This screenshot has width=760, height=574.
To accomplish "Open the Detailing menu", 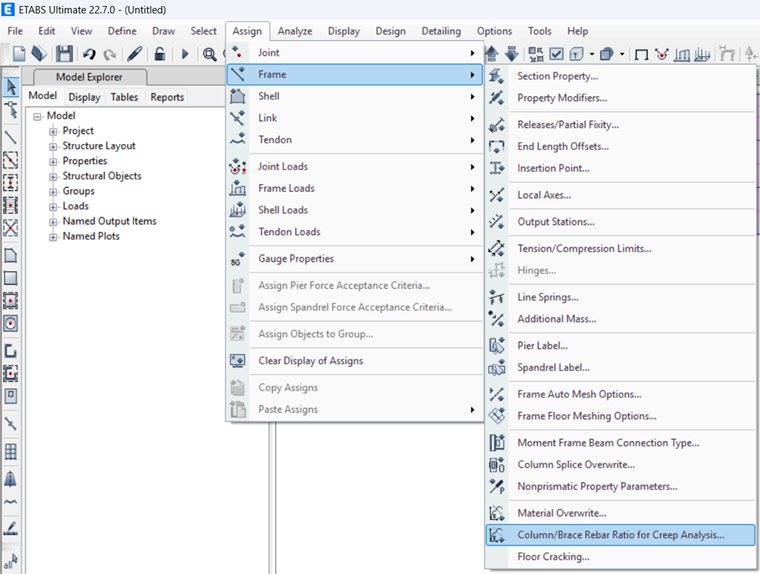I will tap(441, 31).
